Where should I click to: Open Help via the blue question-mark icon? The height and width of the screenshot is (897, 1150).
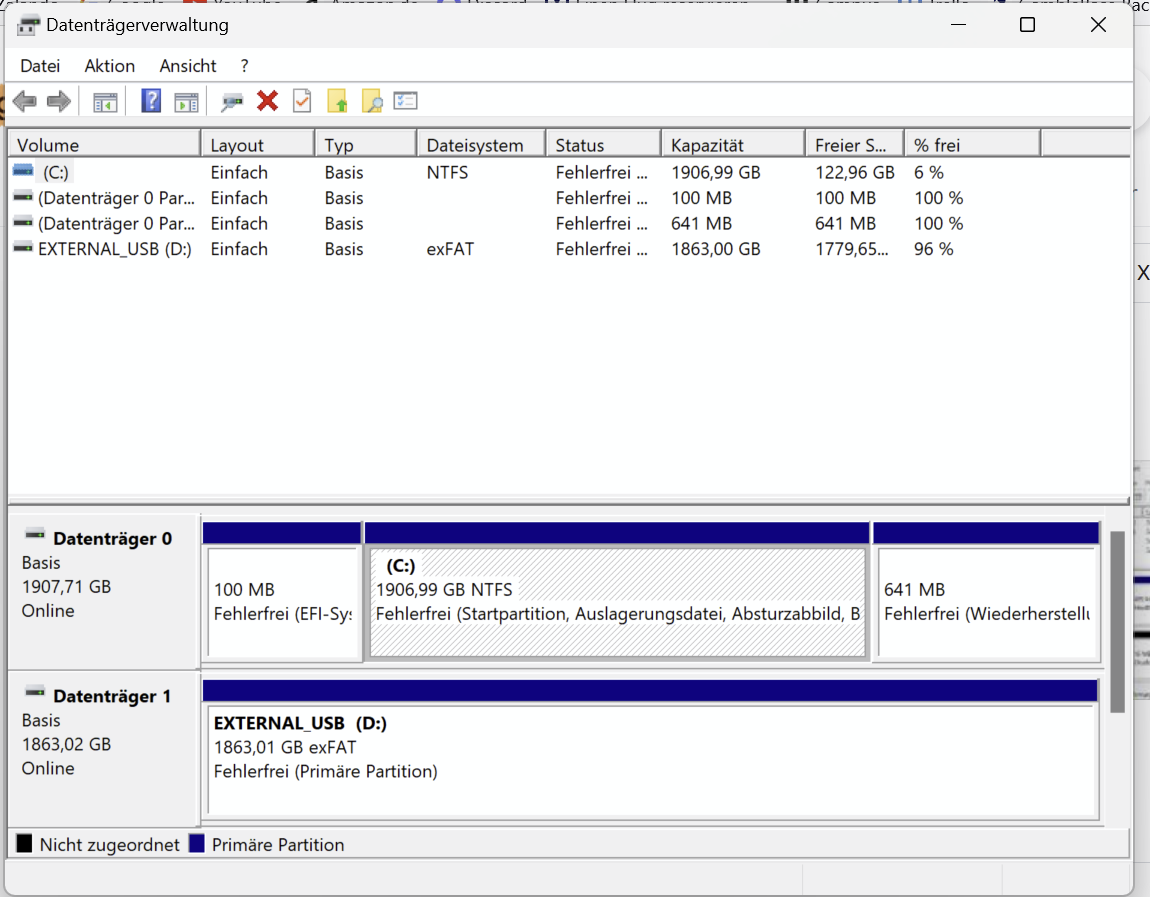pyautogui.click(x=151, y=100)
